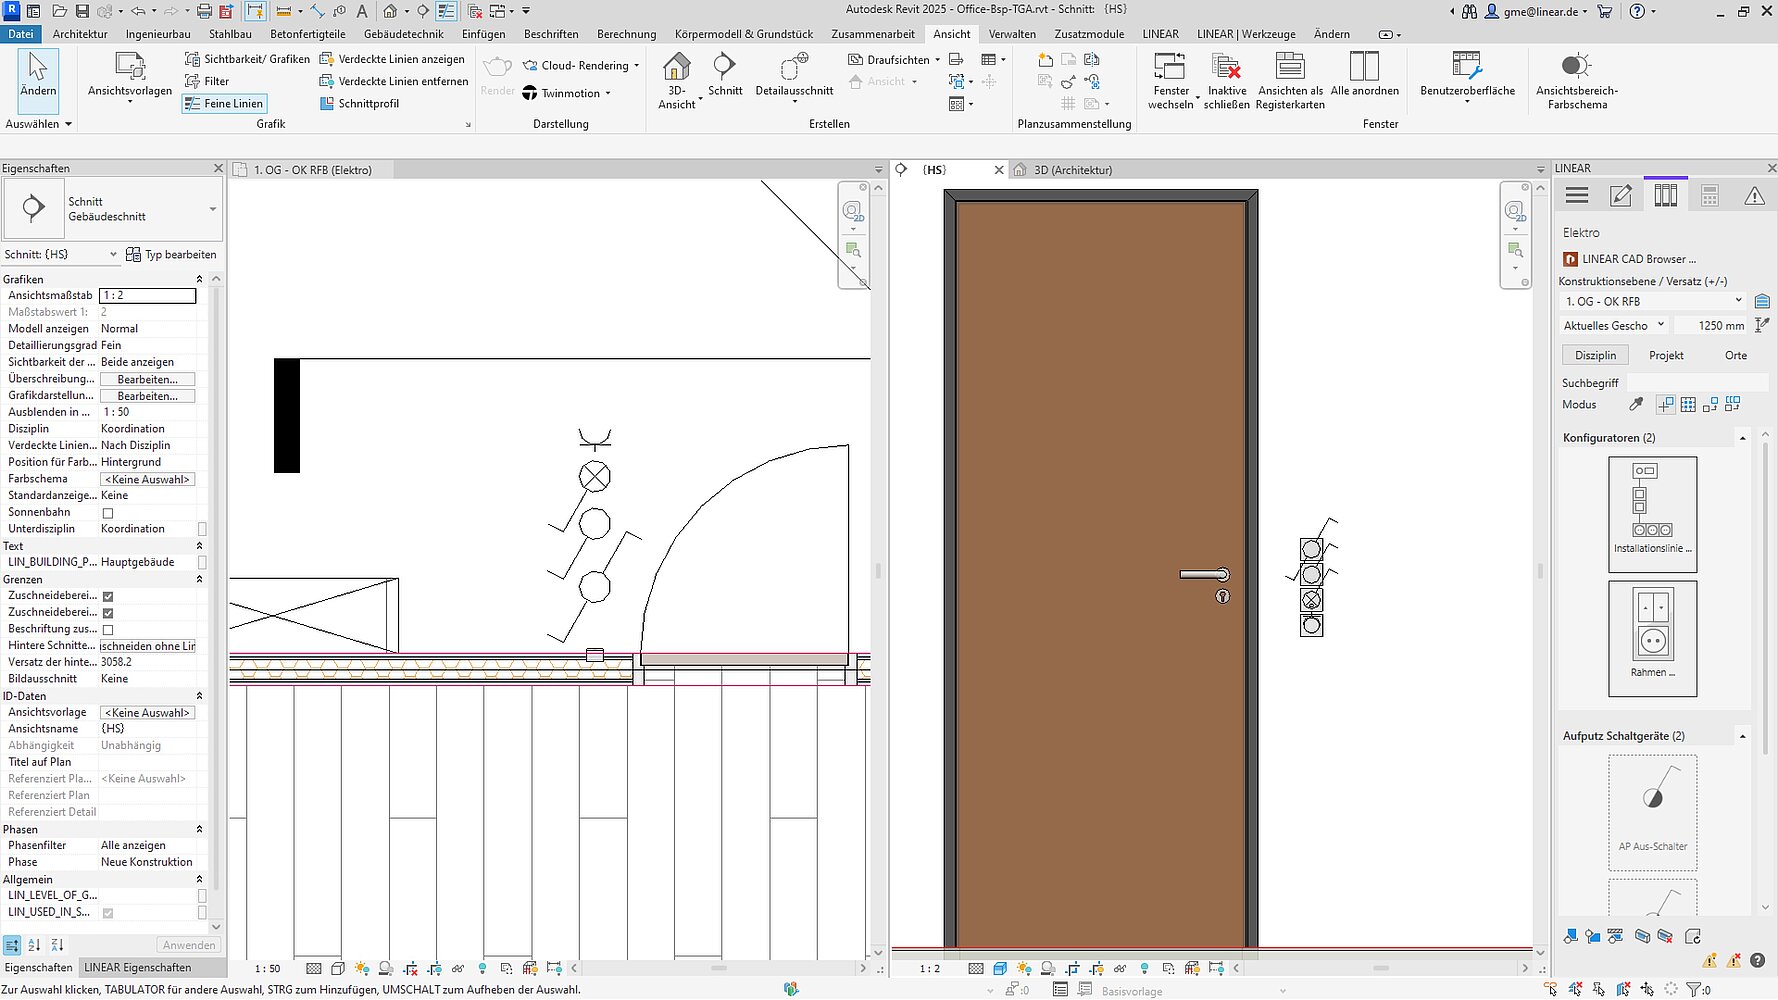The height and width of the screenshot is (1000, 1778).
Task: Click the Ansichtsmaßstab input field
Action: pos(147,296)
